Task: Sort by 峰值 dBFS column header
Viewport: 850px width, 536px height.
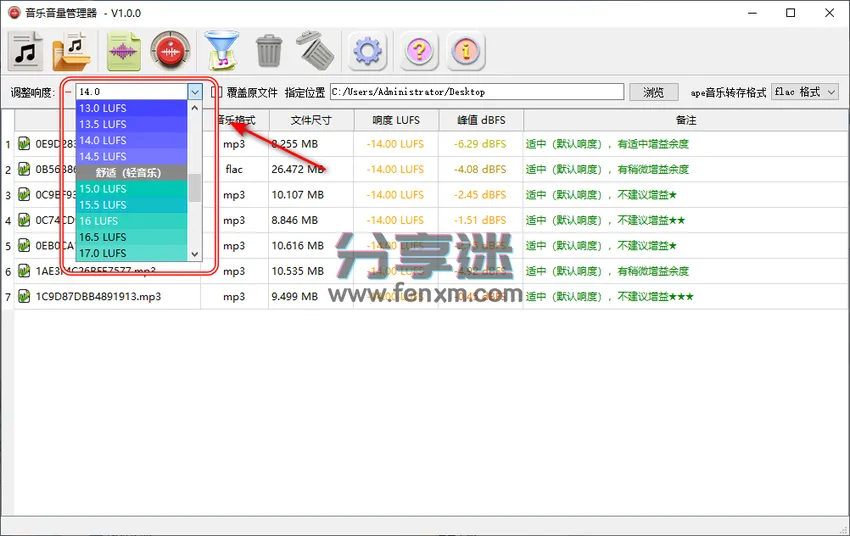Action: (x=481, y=120)
